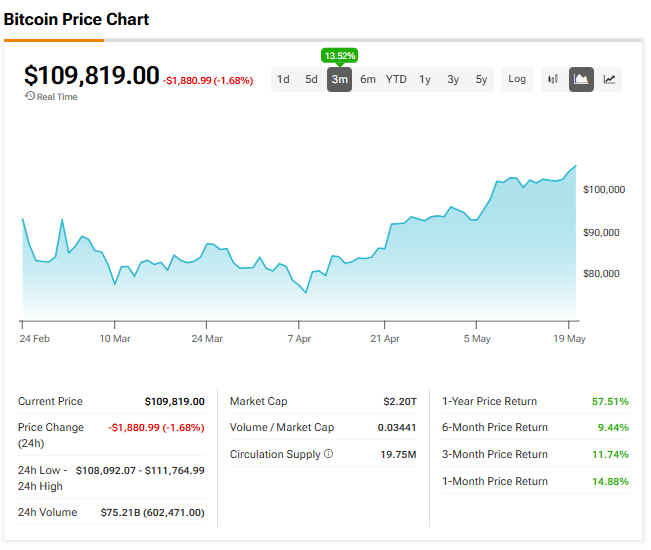Click the 9.44% return value
The width and height of the screenshot is (651, 550).
613,428
